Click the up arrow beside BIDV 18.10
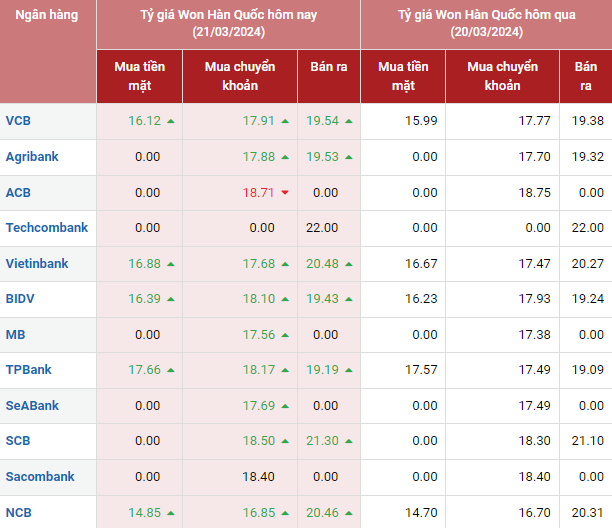This screenshot has height=528, width=612. tap(285, 299)
